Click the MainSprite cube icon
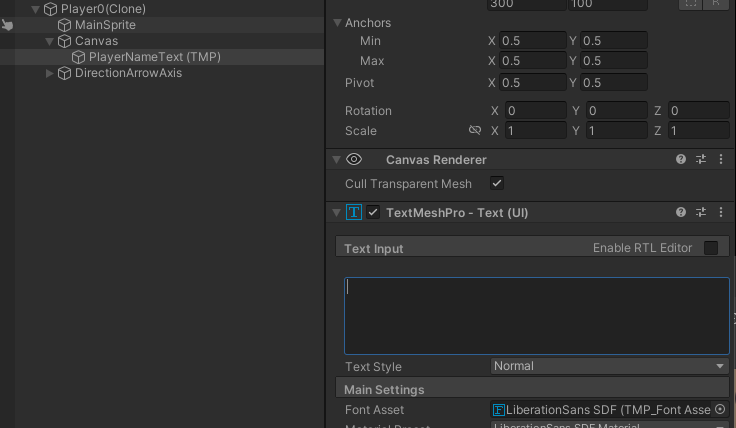Viewport: 736px width, 428px height. 64,25
